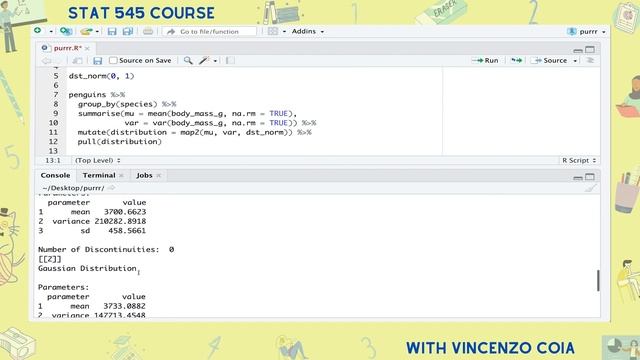This screenshot has width=640, height=360.
Task: Enable the Source on Save checkbox
Action: [x=113, y=60]
